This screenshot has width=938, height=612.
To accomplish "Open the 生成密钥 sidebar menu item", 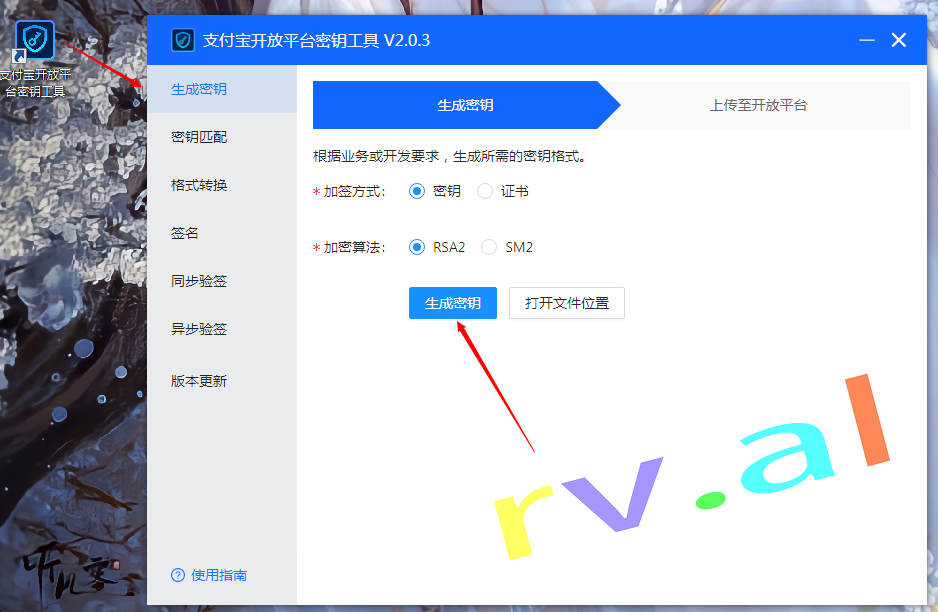I will (x=222, y=89).
